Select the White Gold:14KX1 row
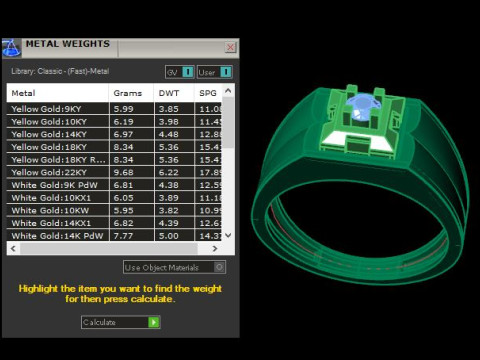 [114, 223]
